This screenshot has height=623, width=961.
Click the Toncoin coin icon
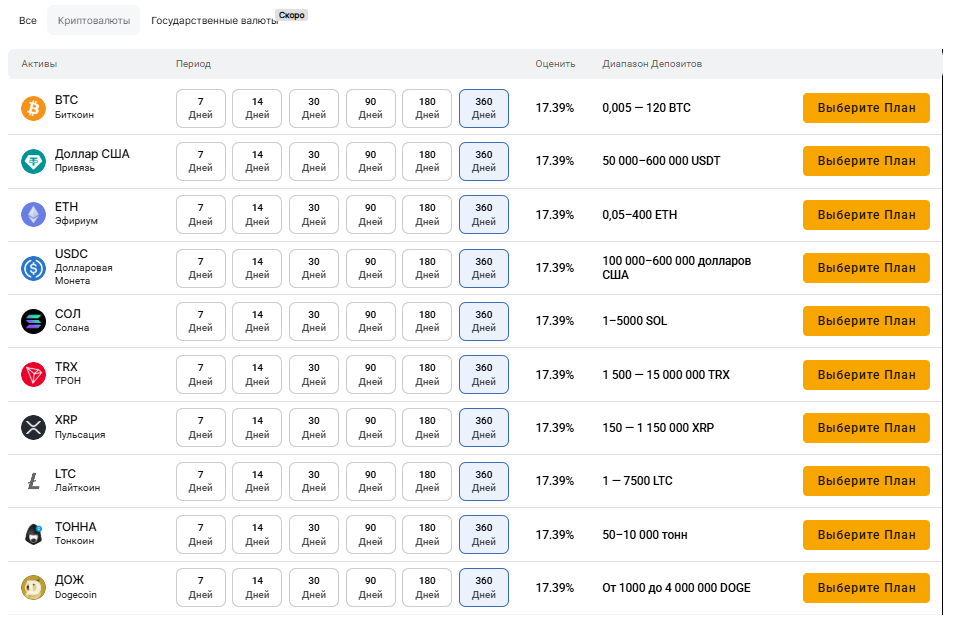pos(34,534)
